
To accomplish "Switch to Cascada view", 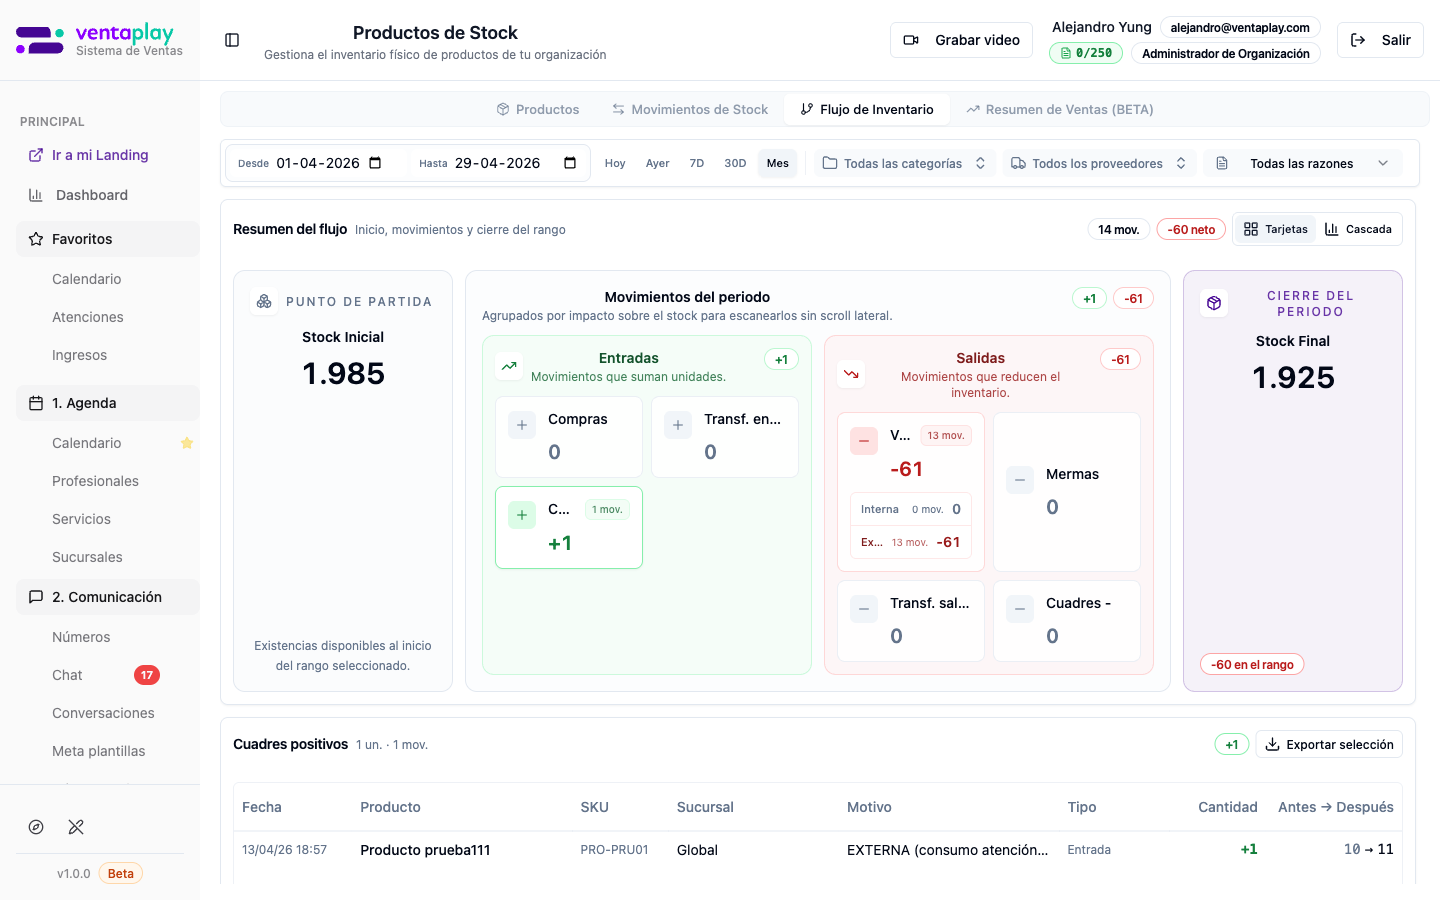I will click(1358, 229).
